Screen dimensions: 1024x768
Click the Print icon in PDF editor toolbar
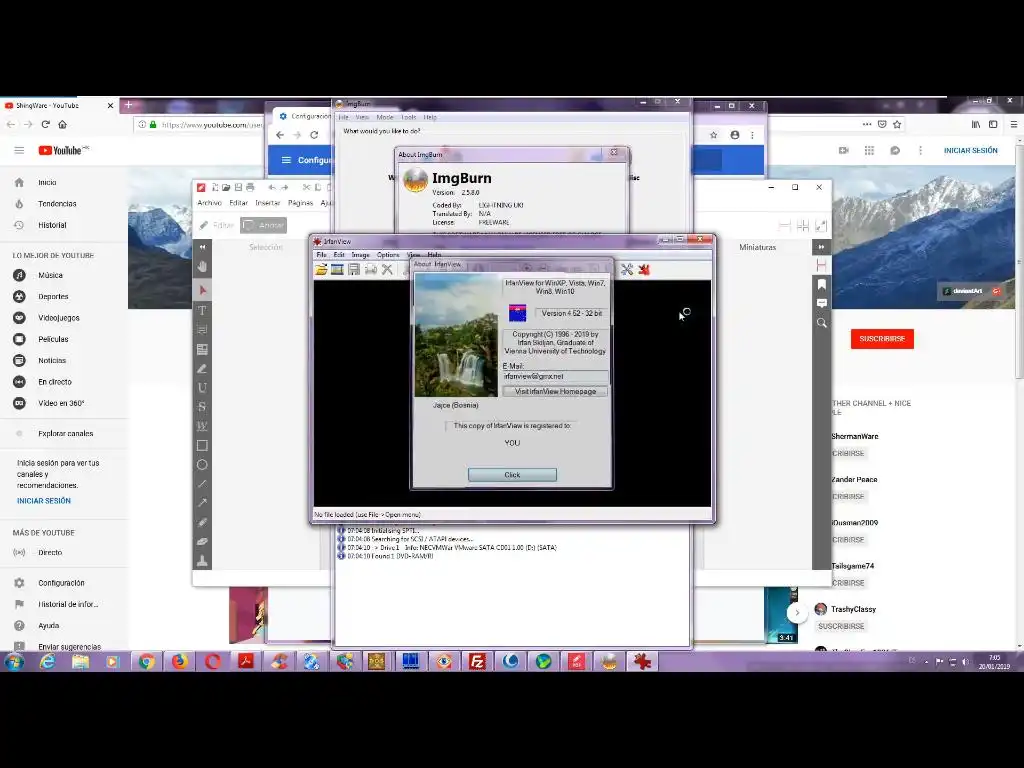(250, 187)
